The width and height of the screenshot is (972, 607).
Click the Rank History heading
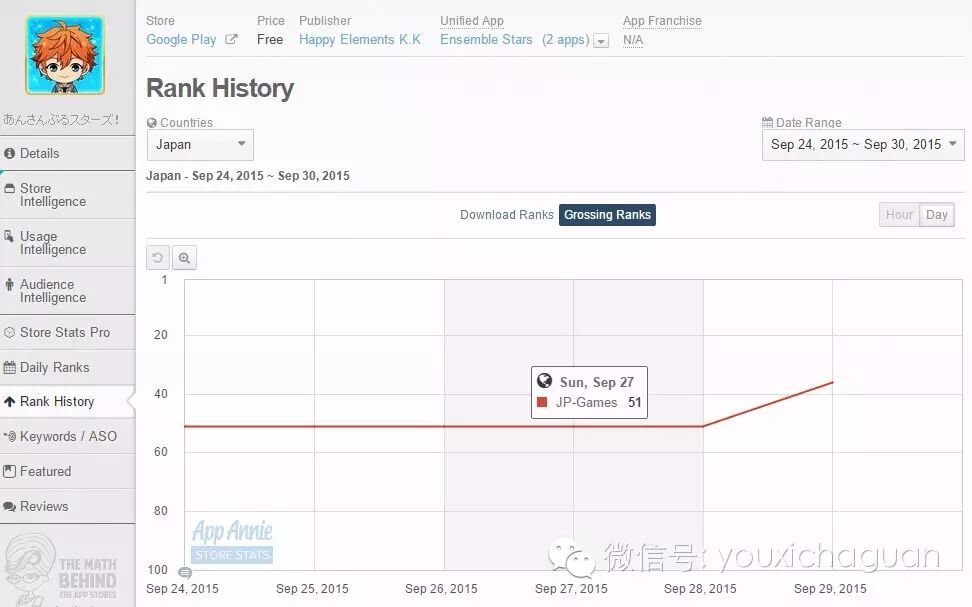pyautogui.click(x=220, y=88)
